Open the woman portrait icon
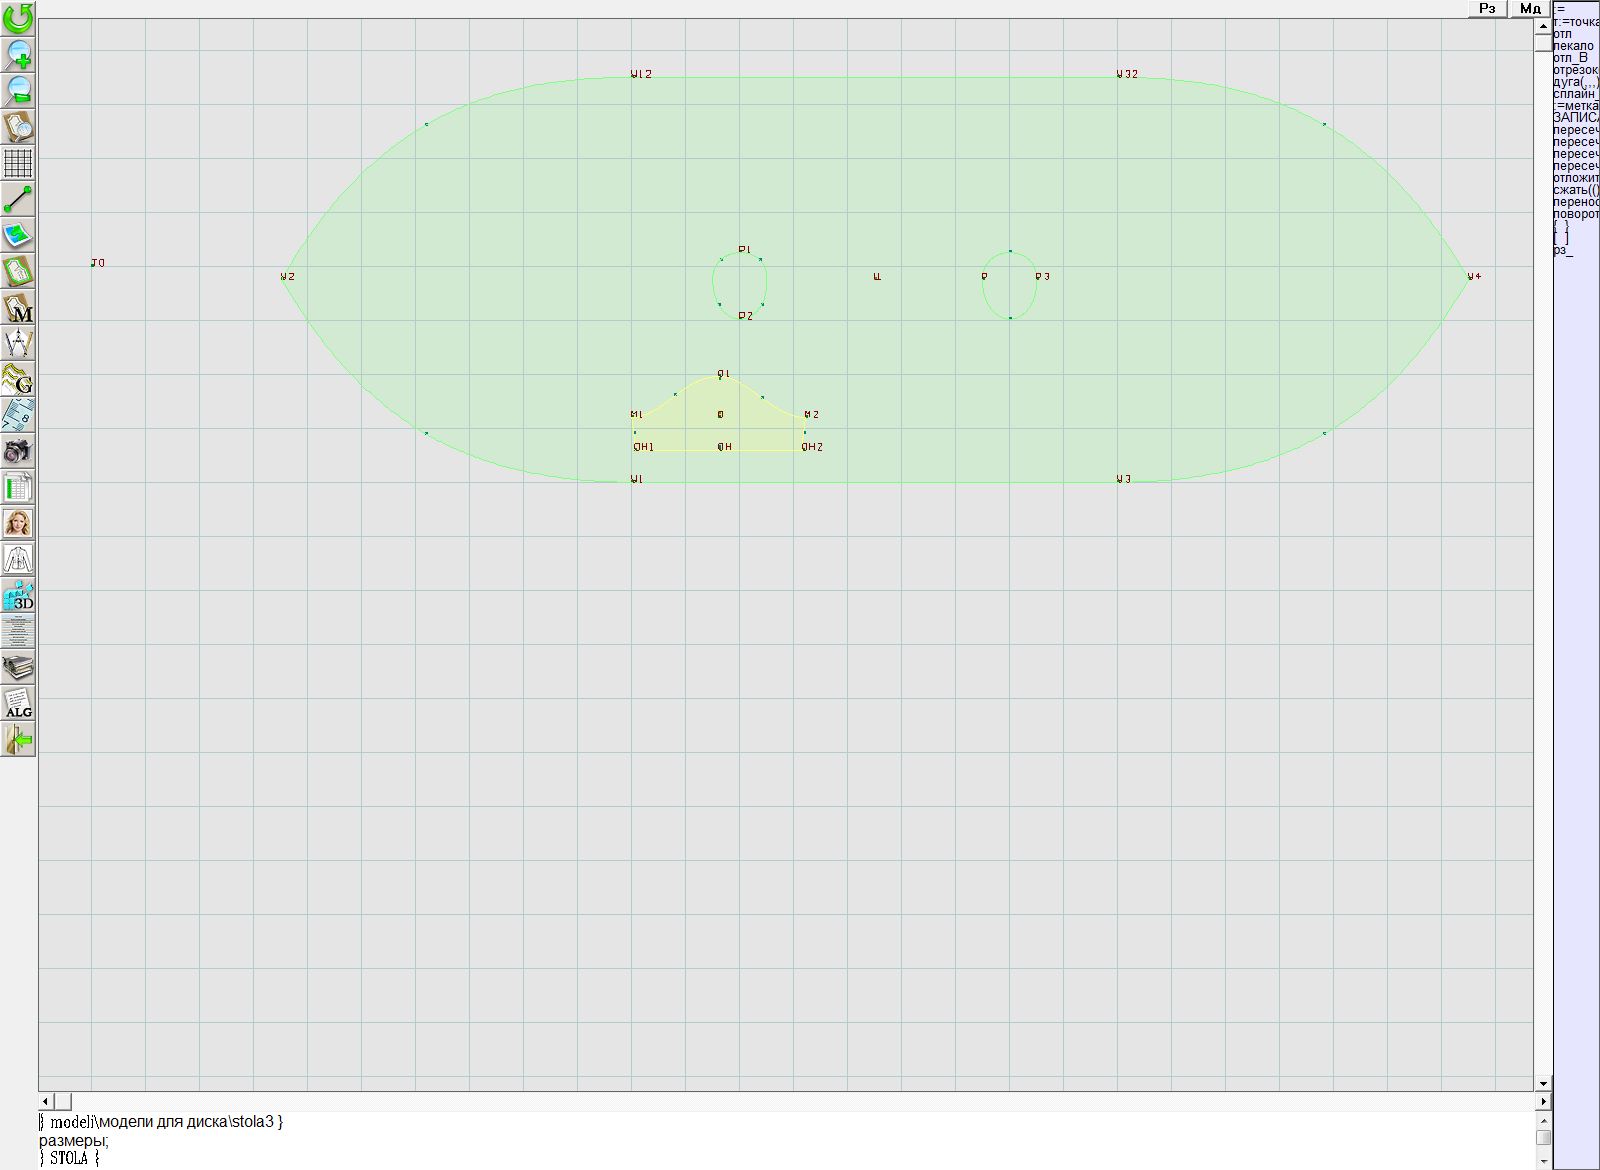This screenshot has height=1170, width=1600. pos(18,523)
